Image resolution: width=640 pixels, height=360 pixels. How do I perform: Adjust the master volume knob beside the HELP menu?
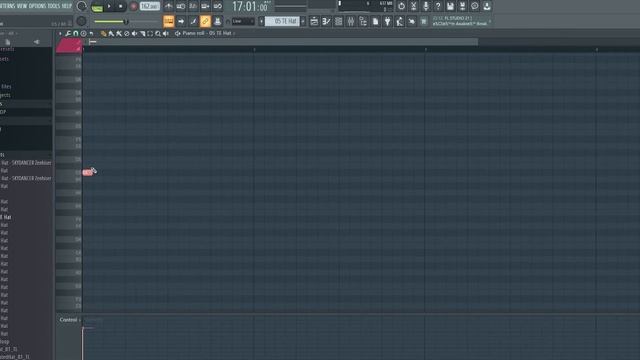coord(82,6)
